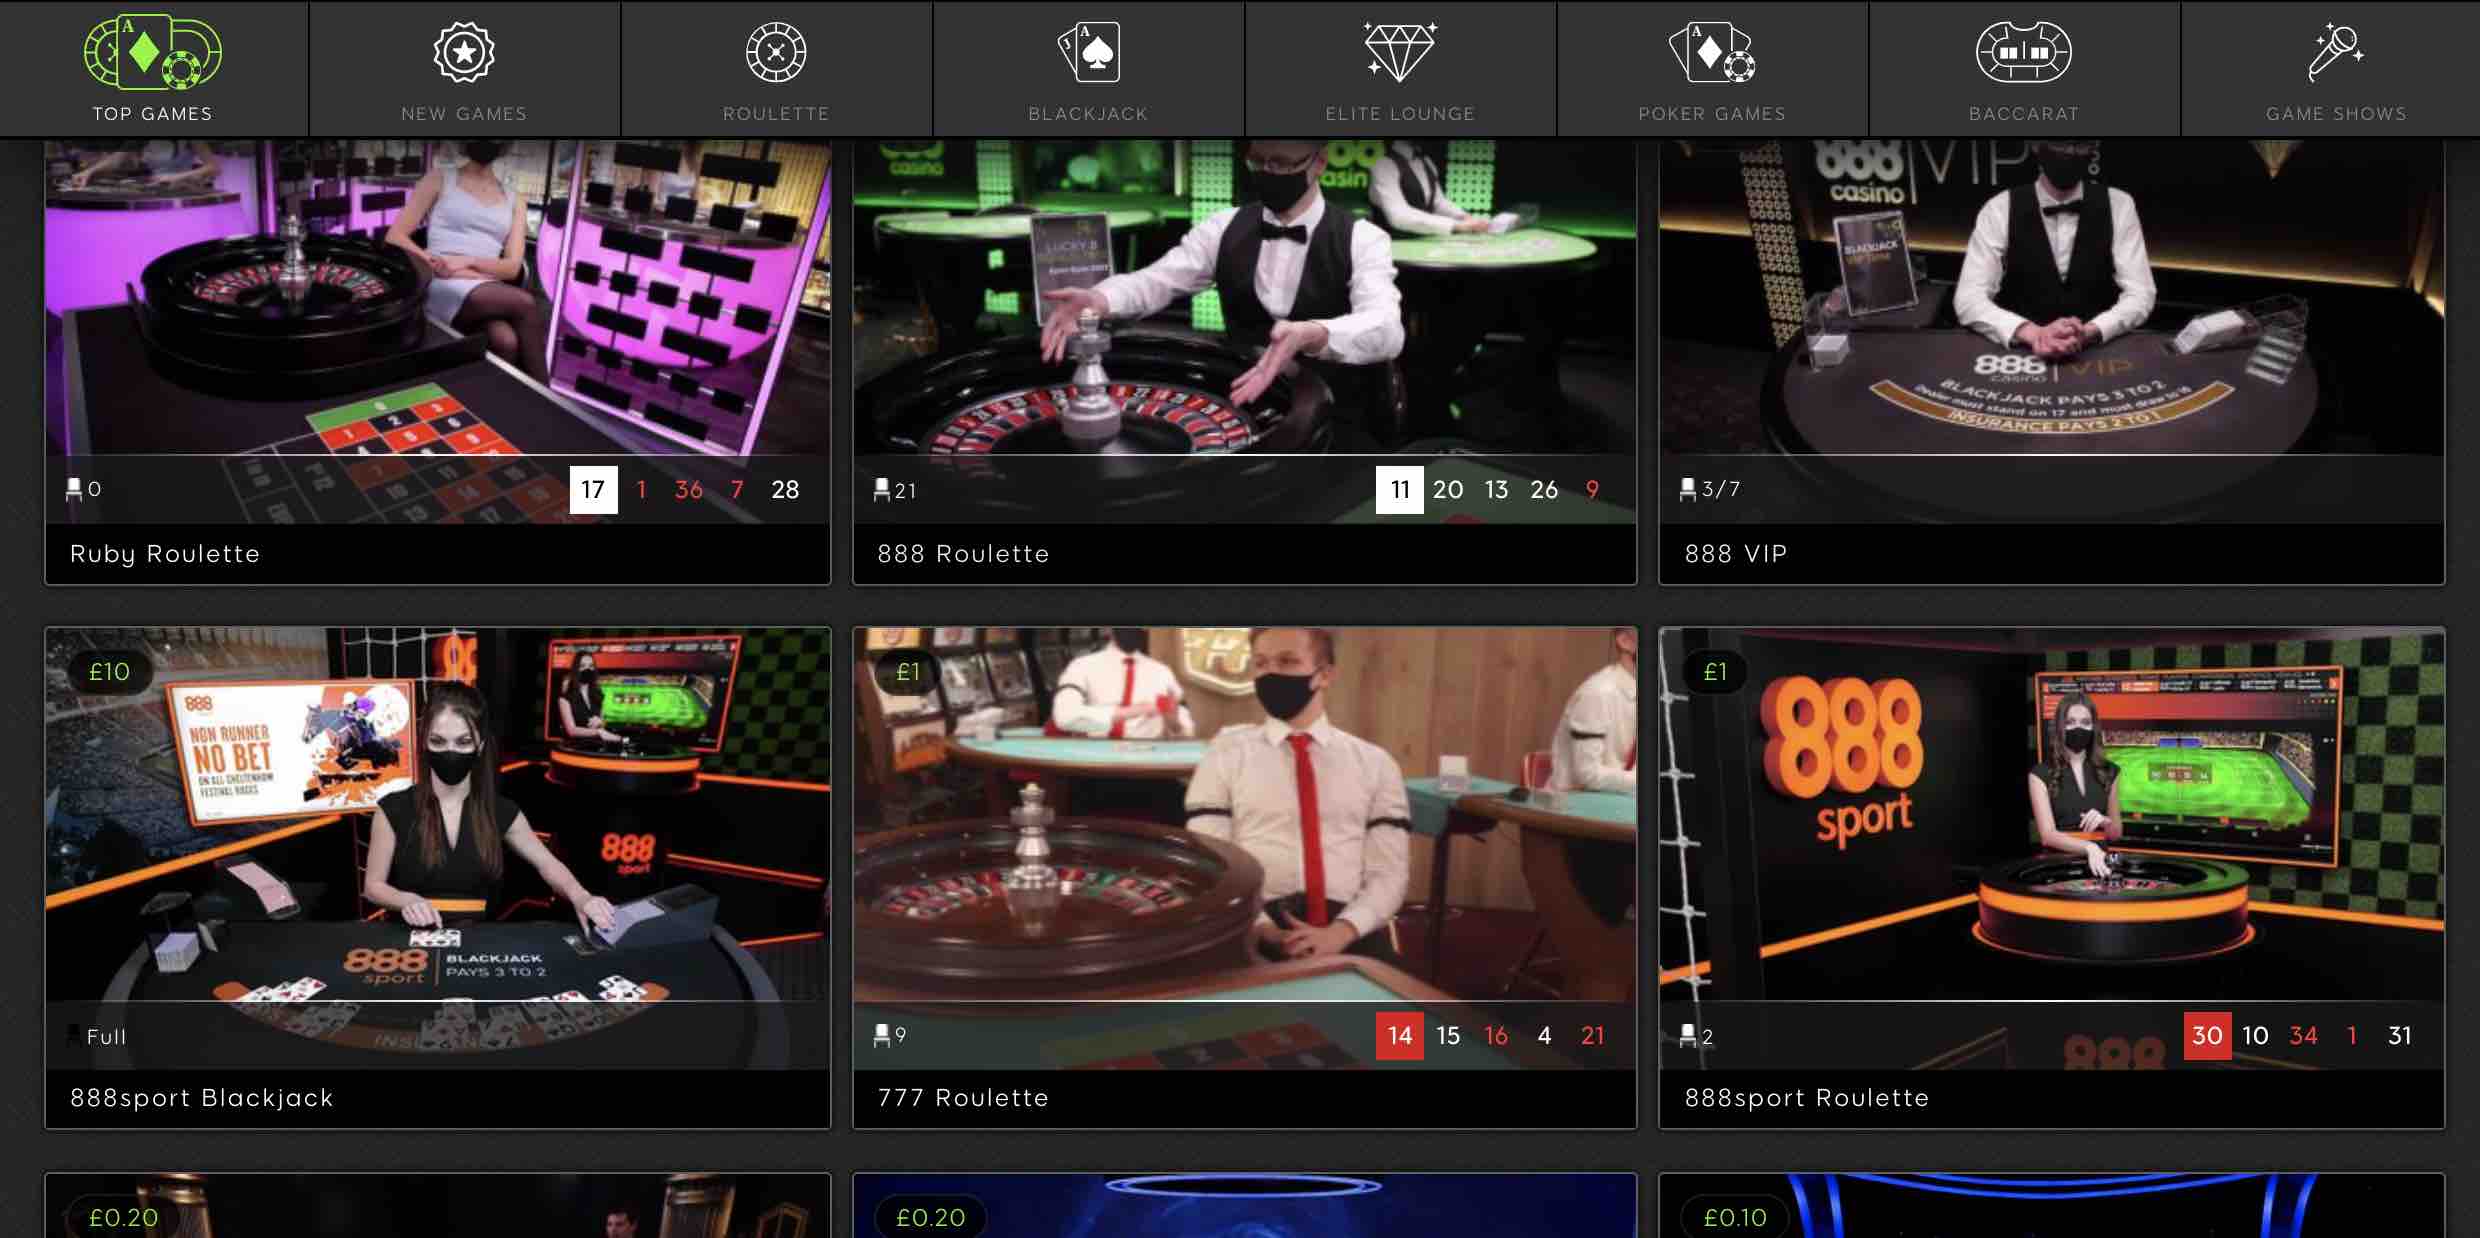Open the 888 Roulette live thumbnail
The height and width of the screenshot is (1238, 2480).
coord(1244,300)
